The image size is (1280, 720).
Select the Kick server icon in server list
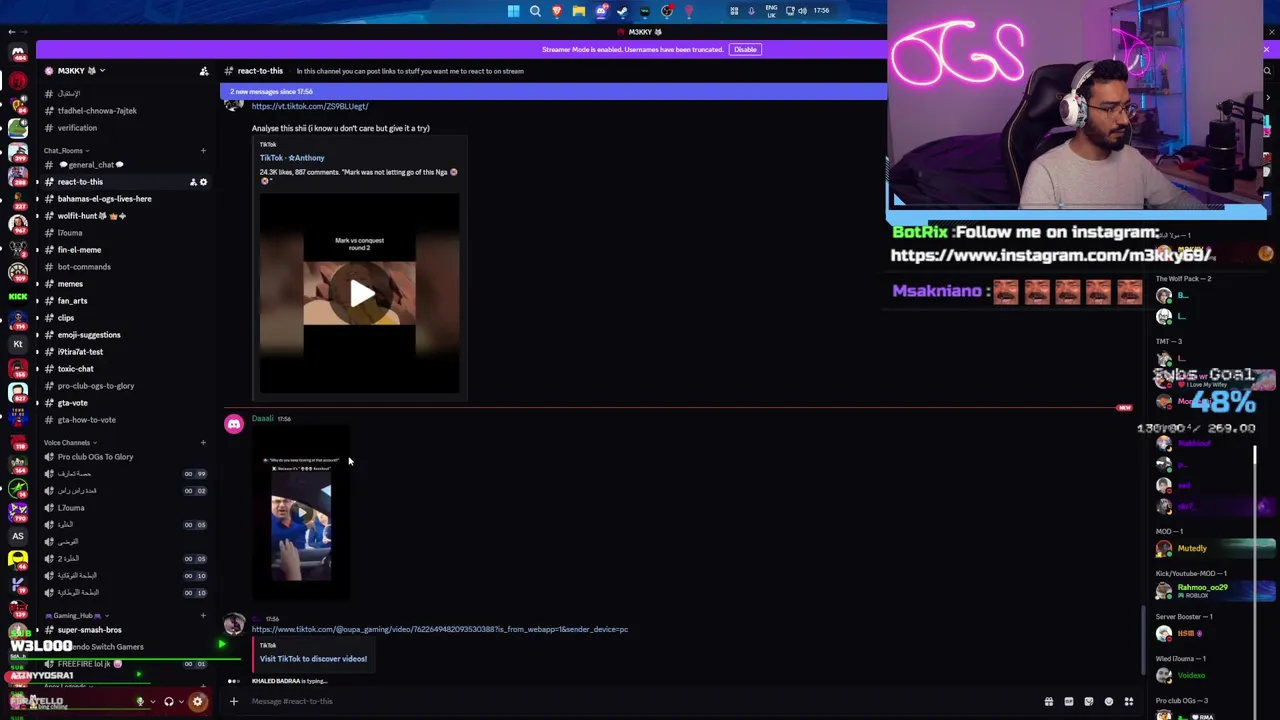coord(18,296)
